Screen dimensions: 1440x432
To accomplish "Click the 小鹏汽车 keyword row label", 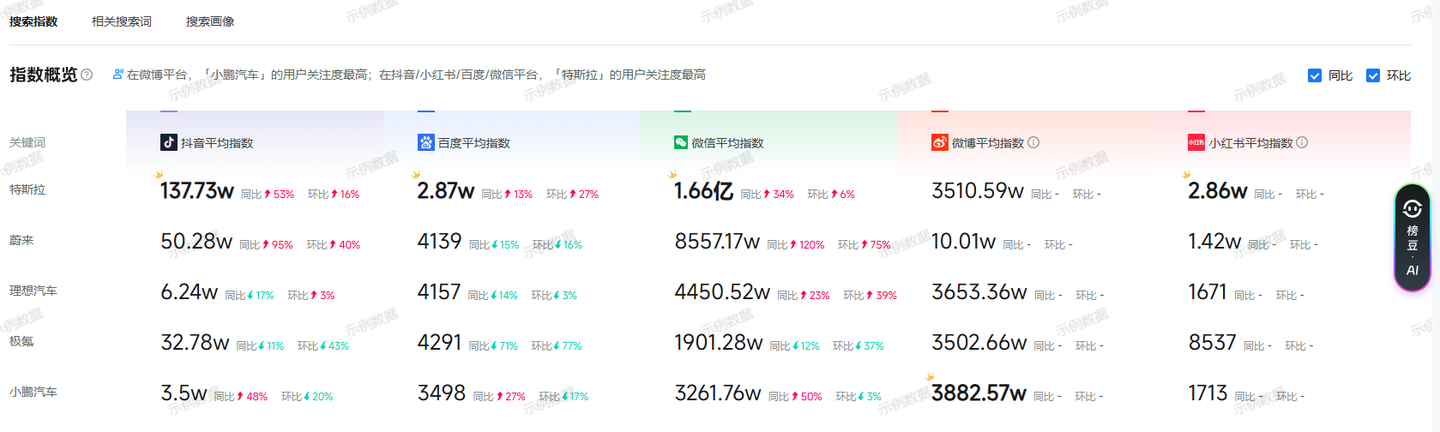I will coord(34,392).
